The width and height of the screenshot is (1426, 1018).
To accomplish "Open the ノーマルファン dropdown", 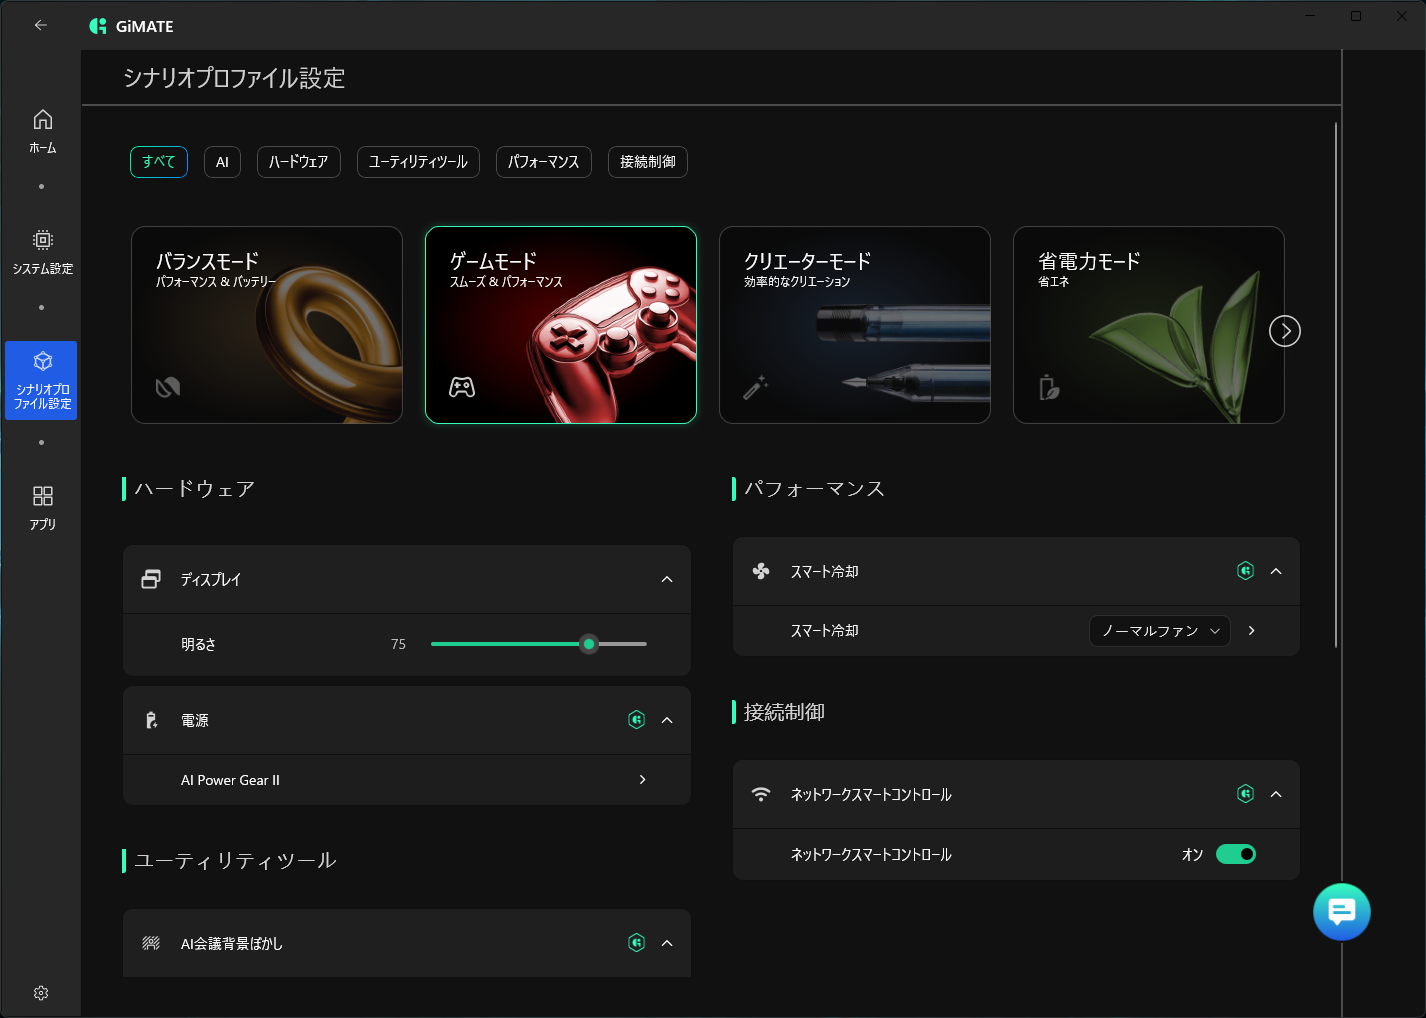I will [1160, 631].
